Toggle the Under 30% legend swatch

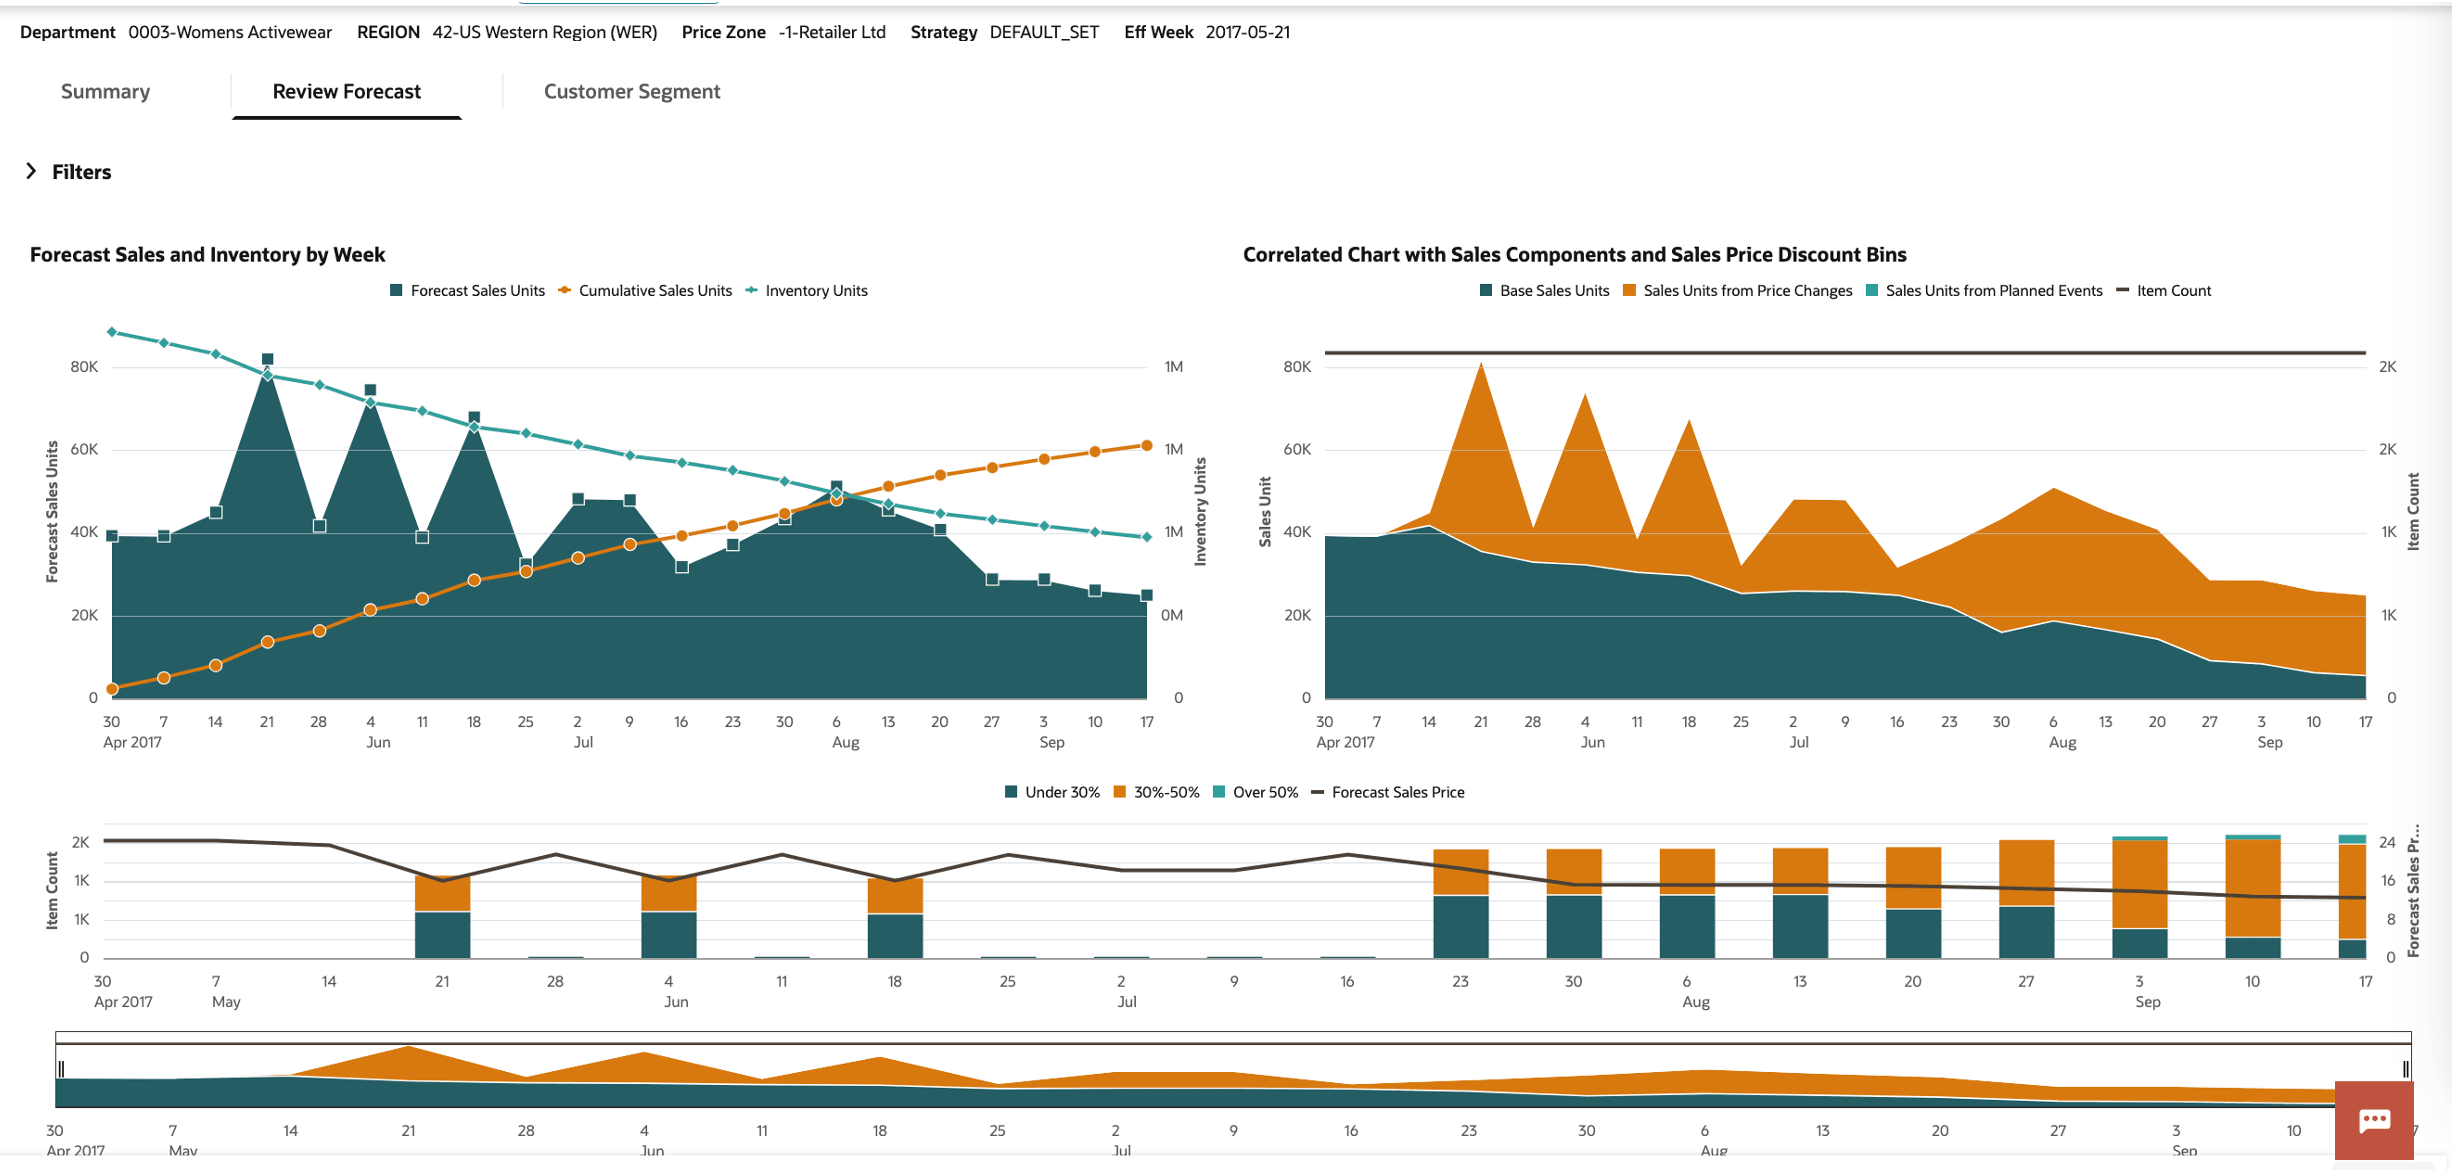coord(1011,793)
